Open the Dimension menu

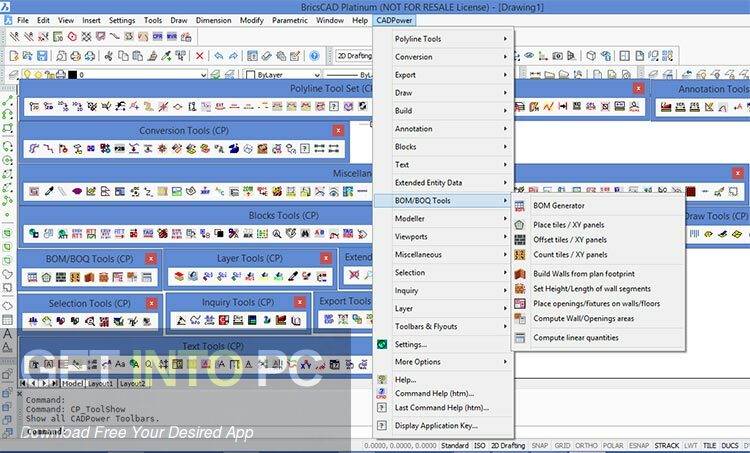coord(213,20)
